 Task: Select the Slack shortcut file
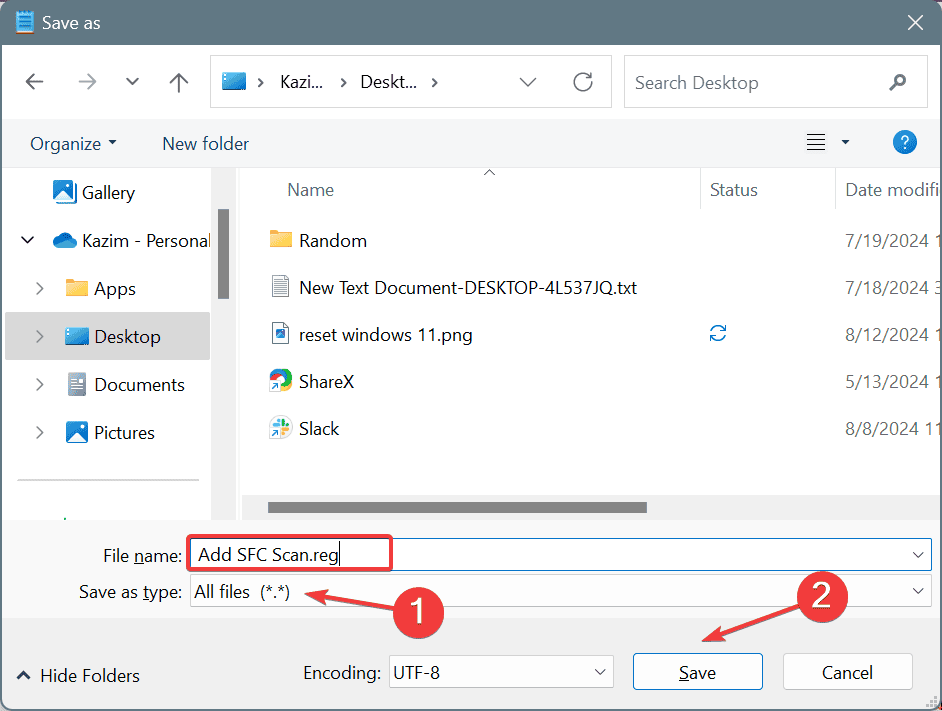(x=319, y=429)
